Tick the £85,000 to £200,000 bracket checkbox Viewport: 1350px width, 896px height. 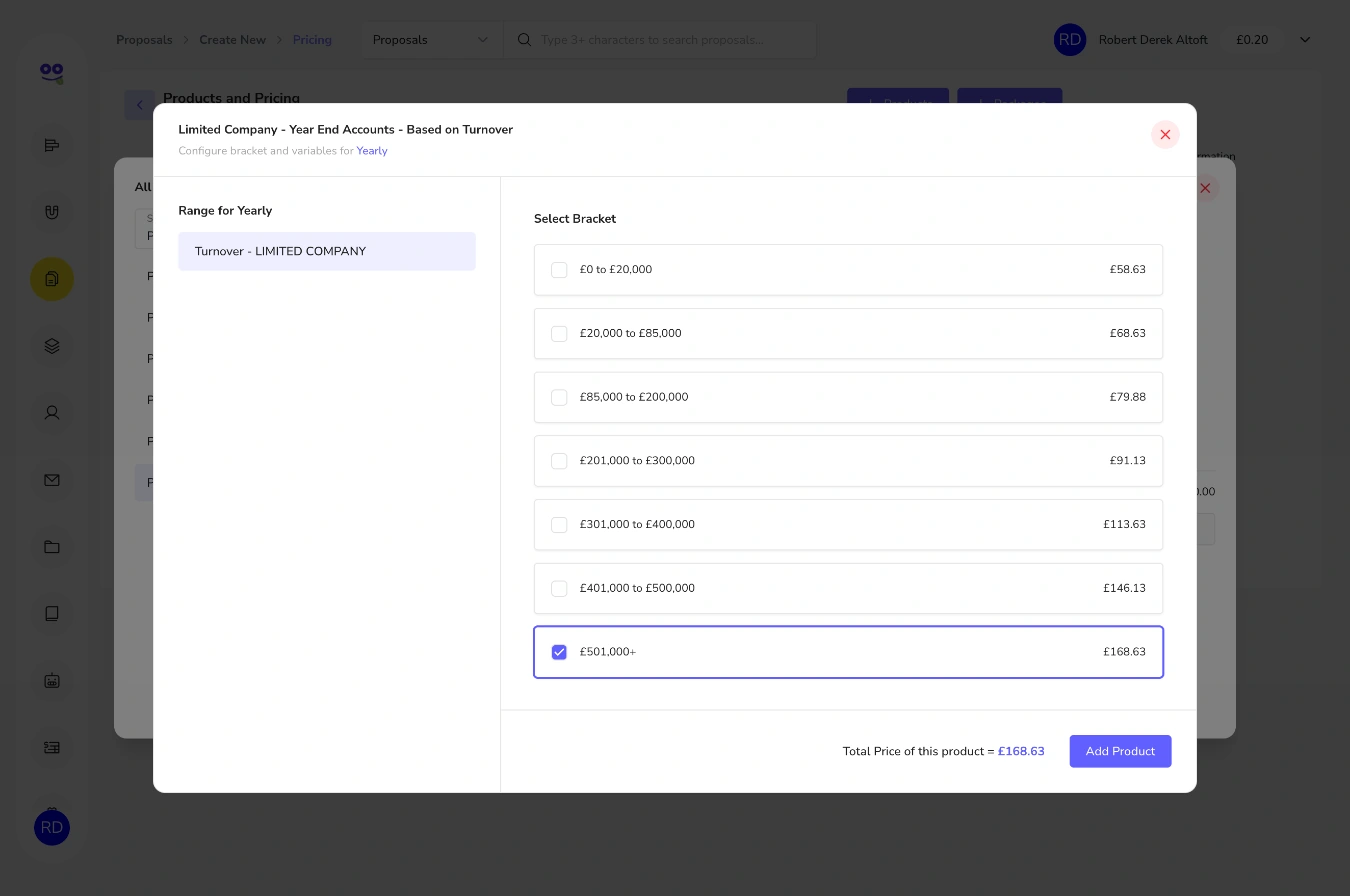pyautogui.click(x=559, y=398)
